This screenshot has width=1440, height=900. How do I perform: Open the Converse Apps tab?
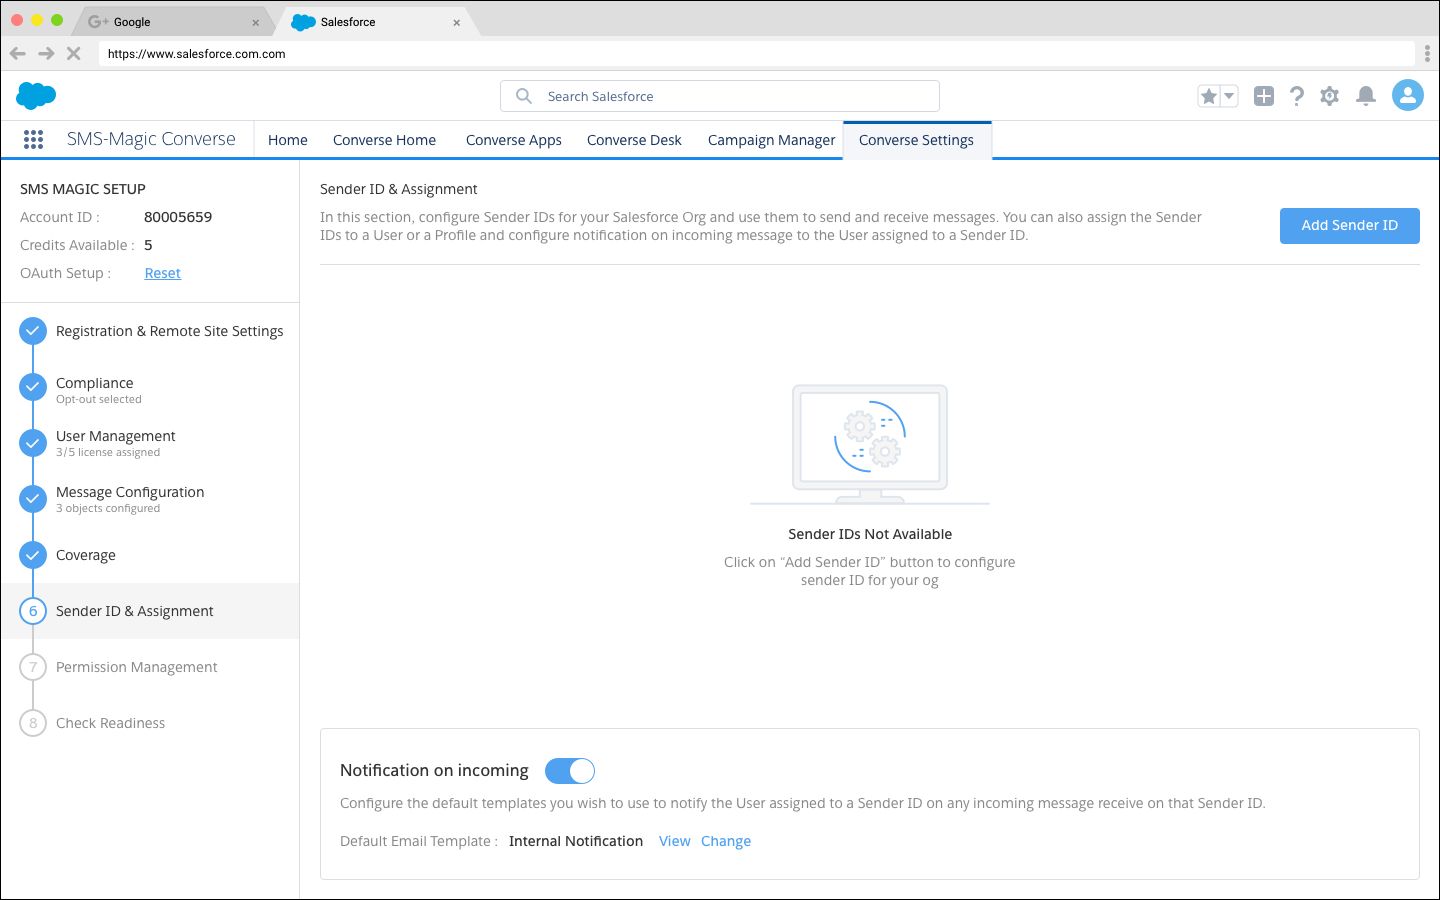(513, 140)
